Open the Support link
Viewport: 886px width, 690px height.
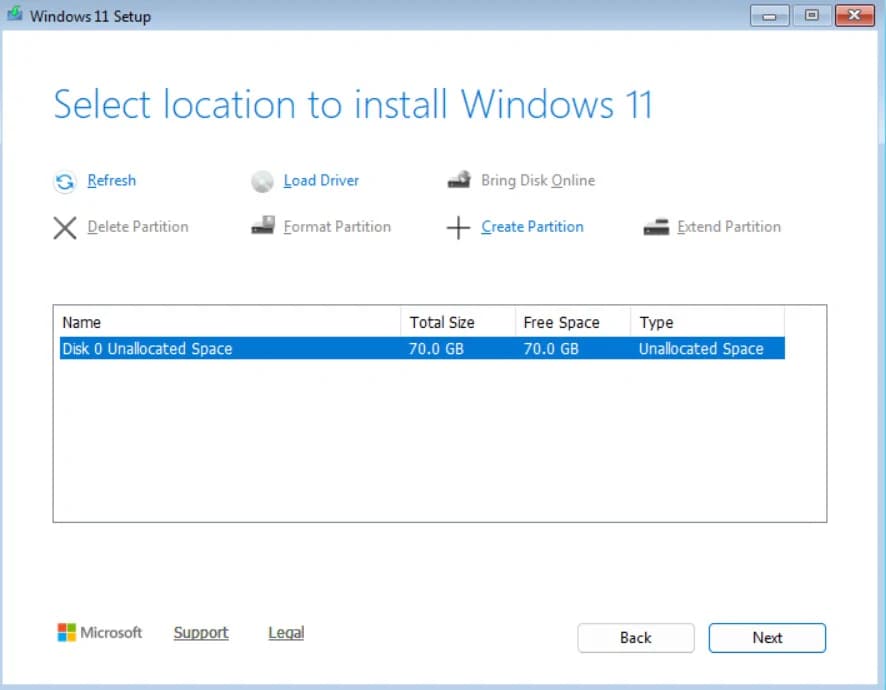click(201, 633)
